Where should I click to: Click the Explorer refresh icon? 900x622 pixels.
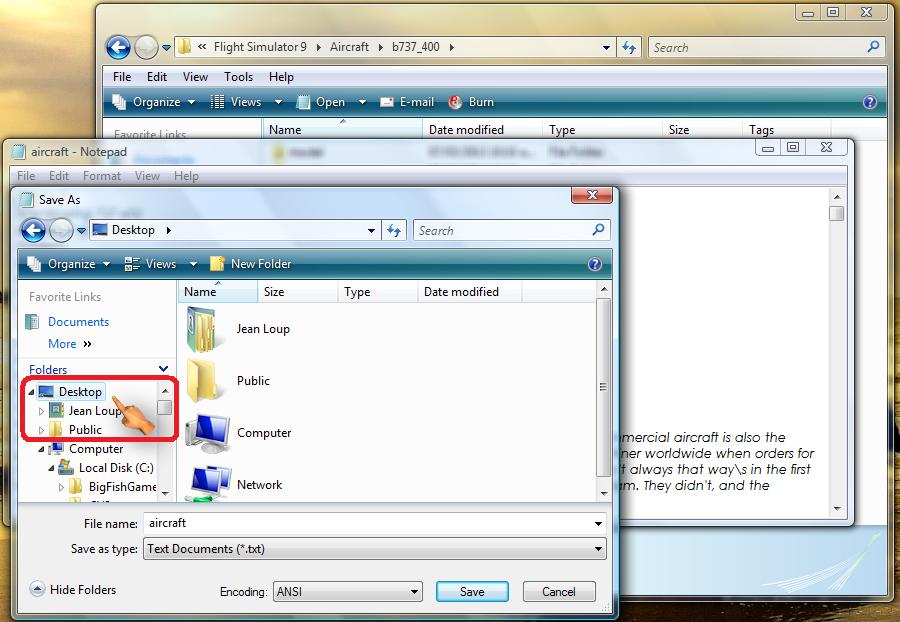629,48
